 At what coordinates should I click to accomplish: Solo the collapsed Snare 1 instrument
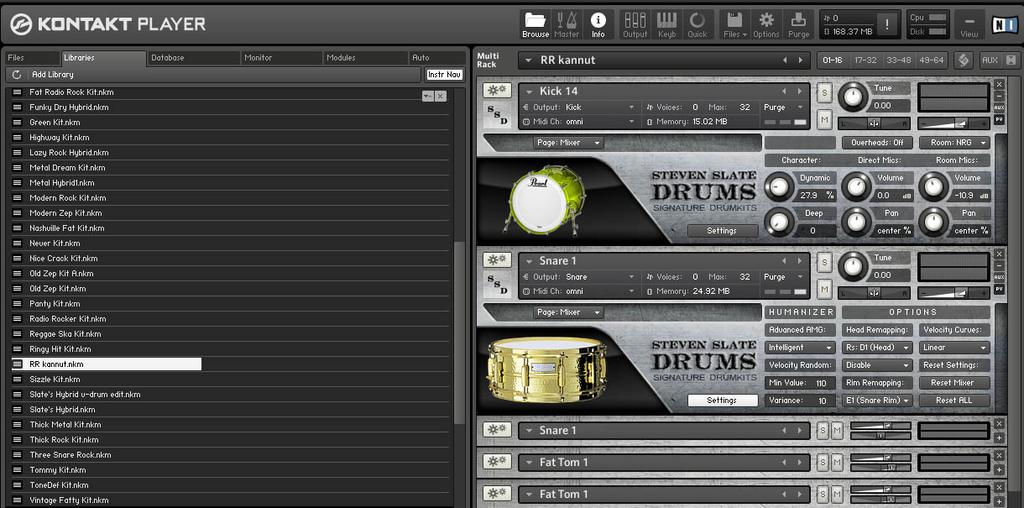click(823, 430)
